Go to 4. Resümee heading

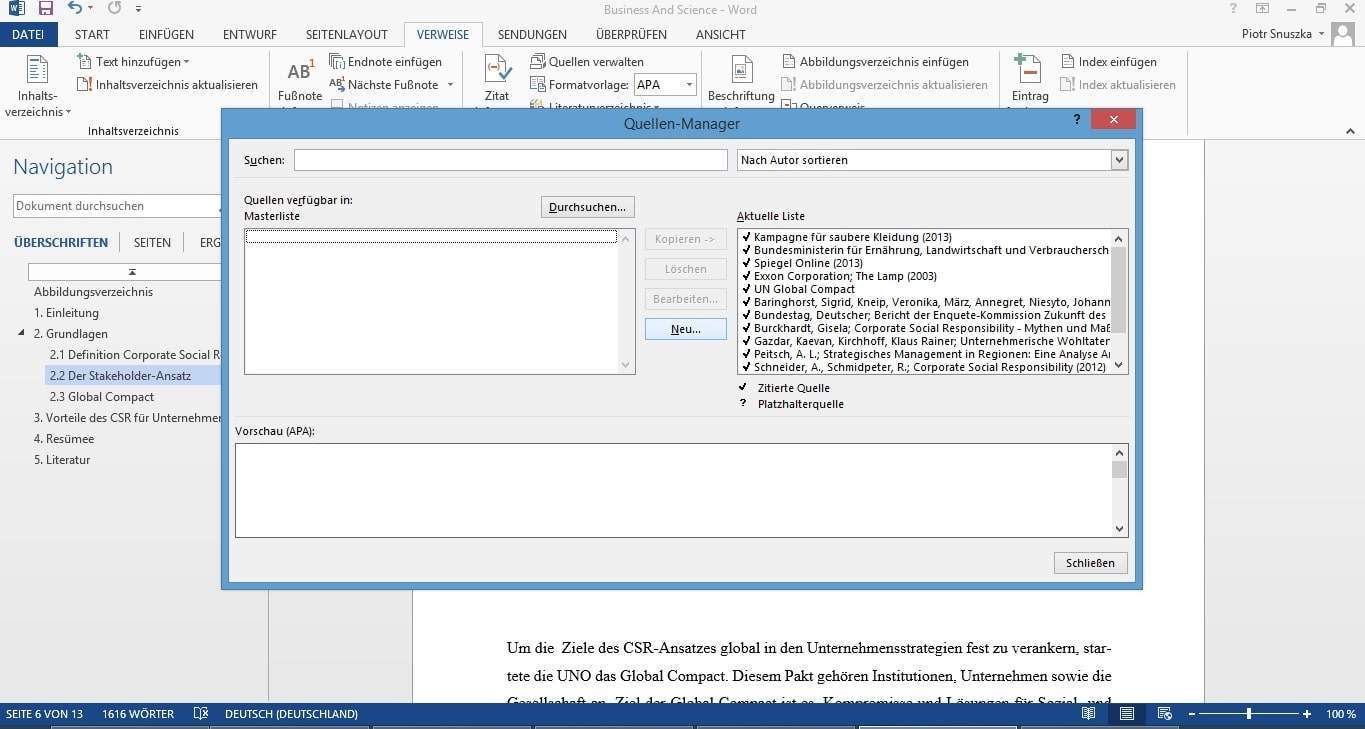coord(64,439)
